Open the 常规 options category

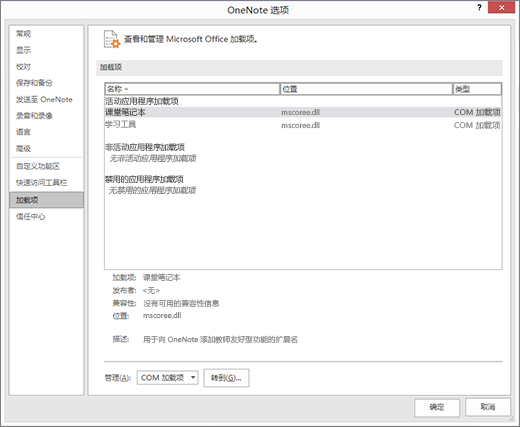click(x=23, y=34)
